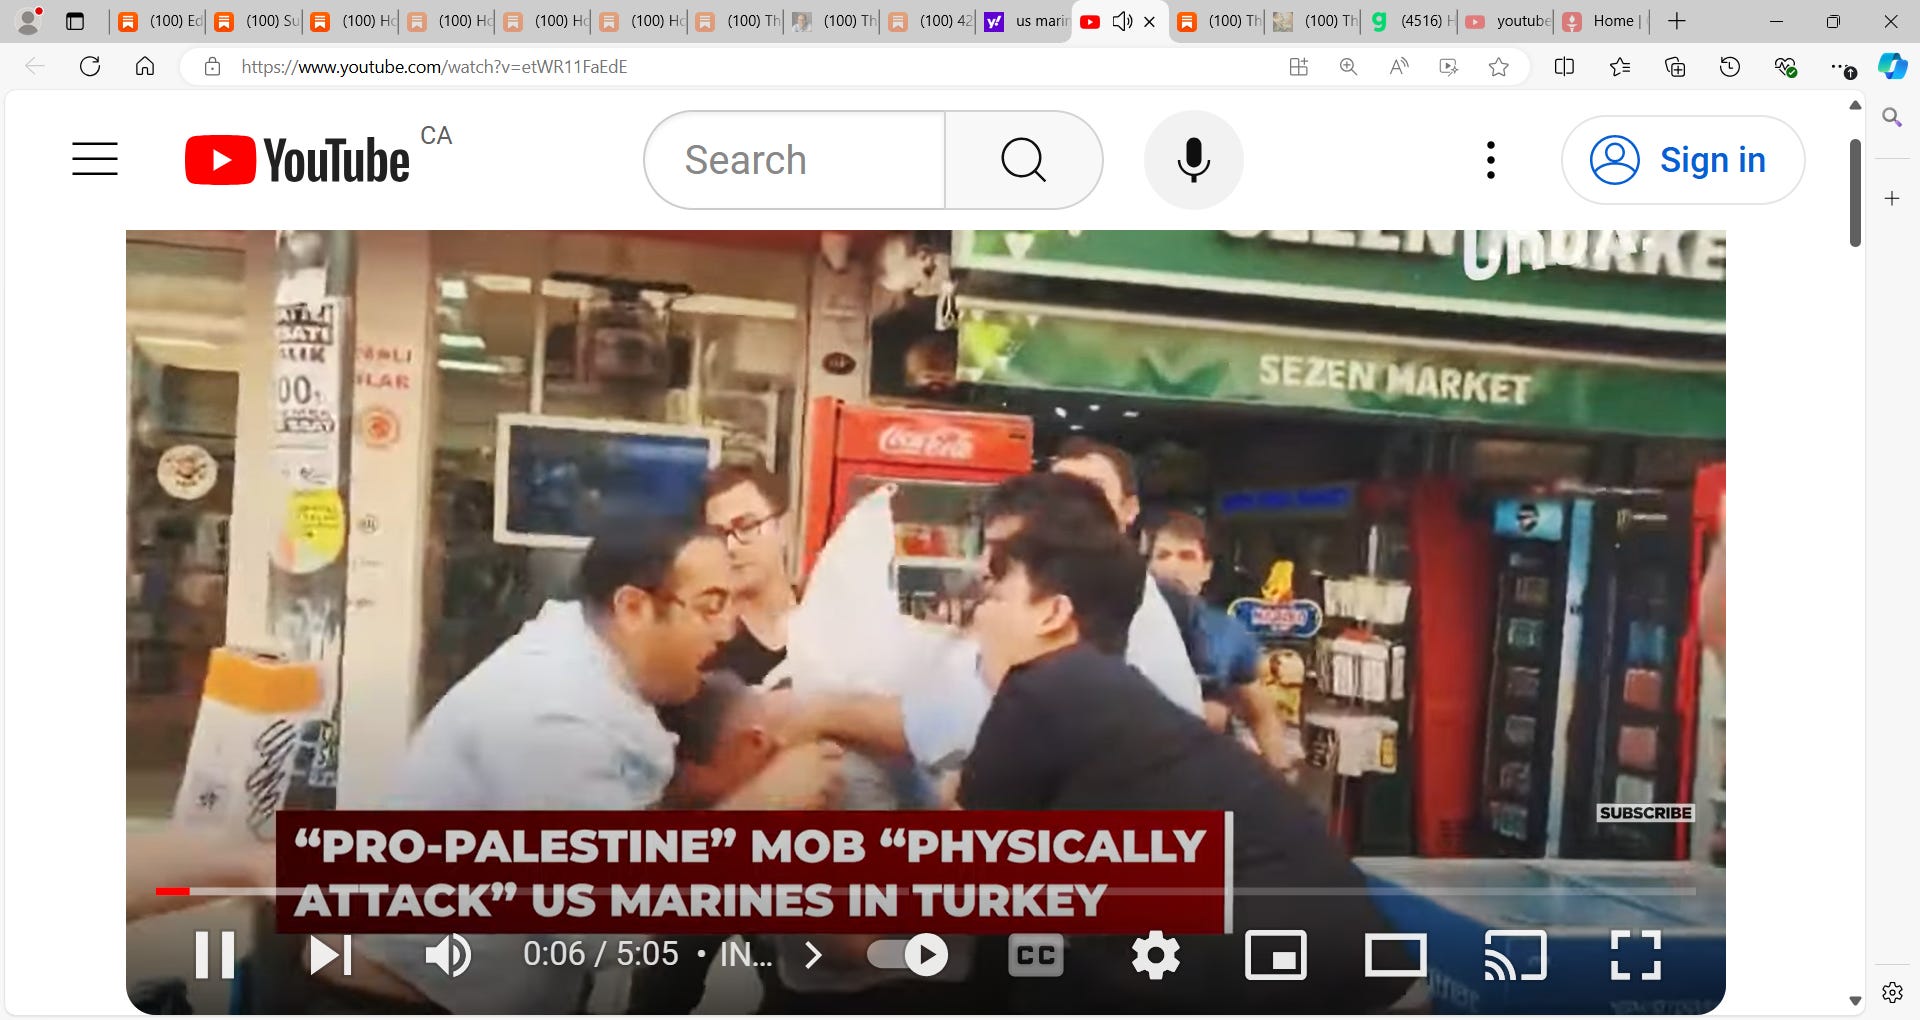Mute the video player volume
The height and width of the screenshot is (1020, 1920).
pyautogui.click(x=448, y=954)
